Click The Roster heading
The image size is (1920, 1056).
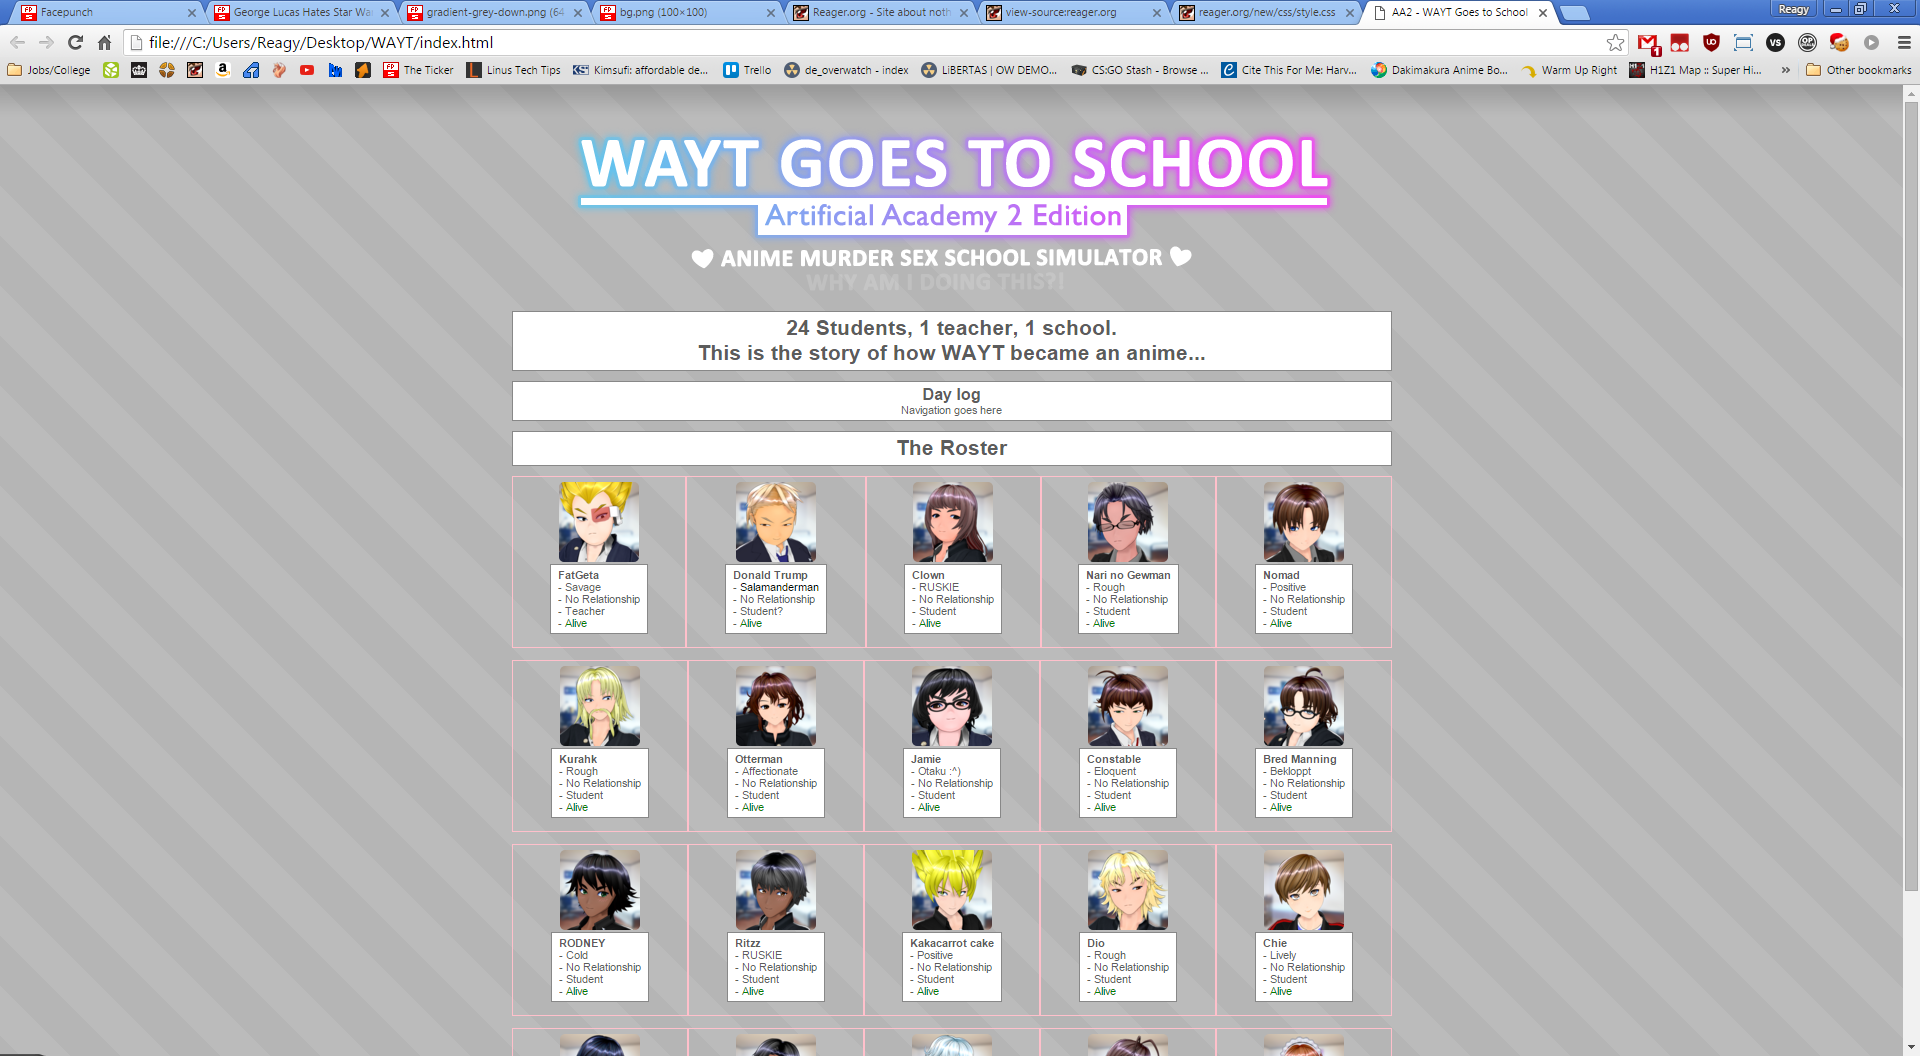pyautogui.click(x=952, y=448)
